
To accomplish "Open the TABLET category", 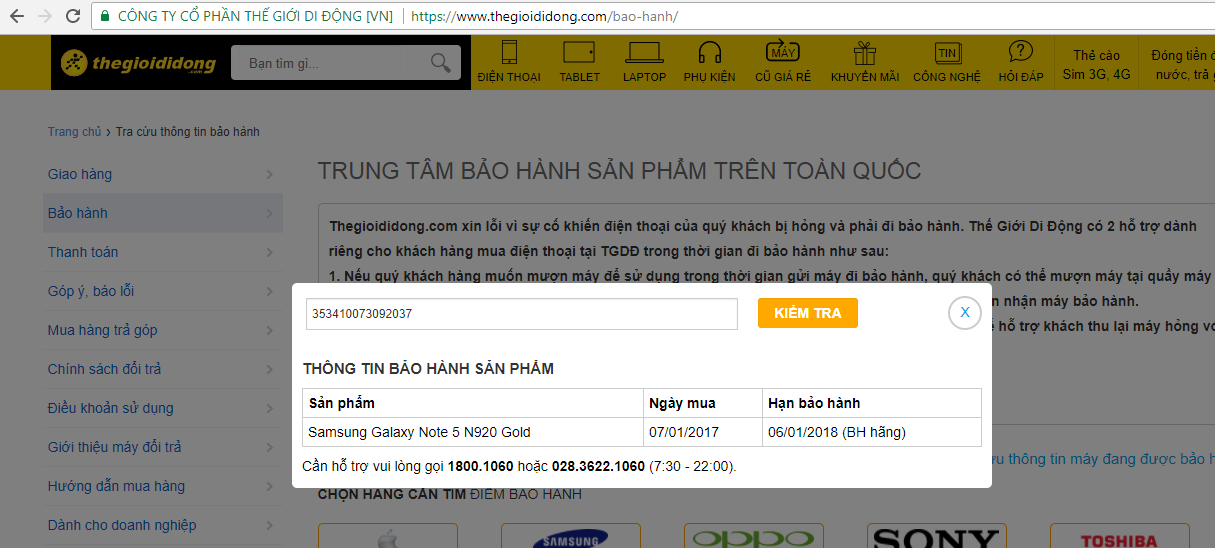I will click(579, 63).
